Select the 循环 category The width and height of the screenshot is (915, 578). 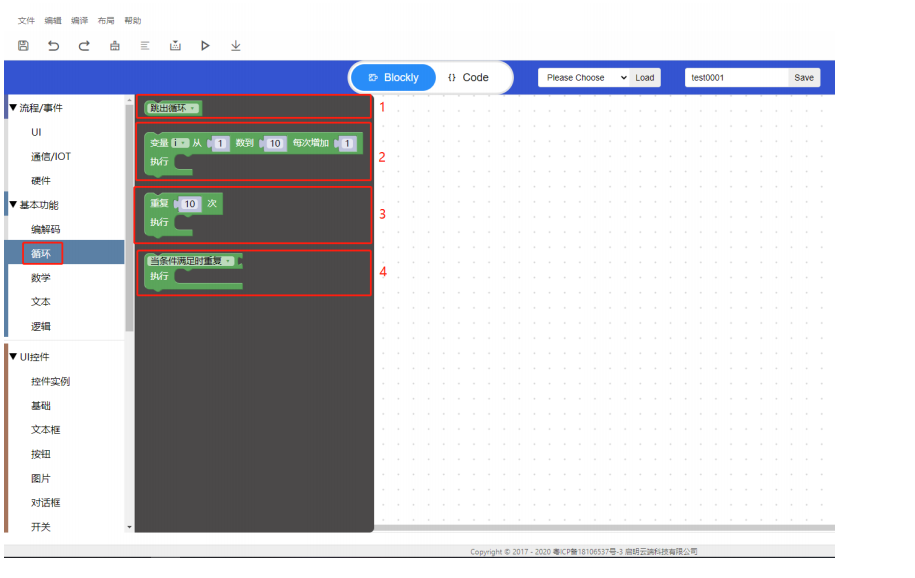click(41, 253)
